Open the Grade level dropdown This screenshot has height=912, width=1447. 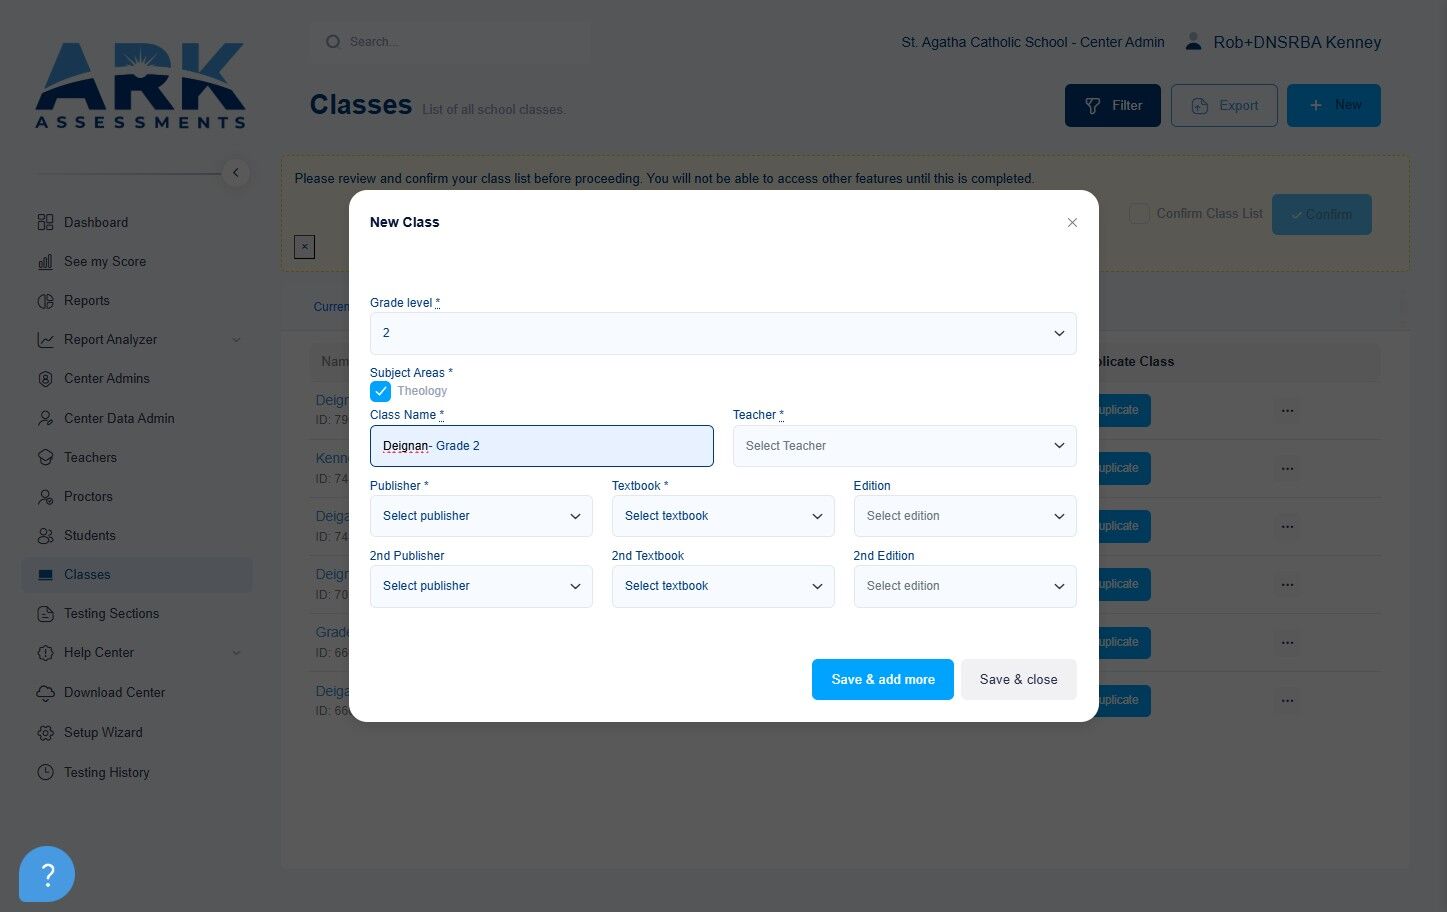723,333
